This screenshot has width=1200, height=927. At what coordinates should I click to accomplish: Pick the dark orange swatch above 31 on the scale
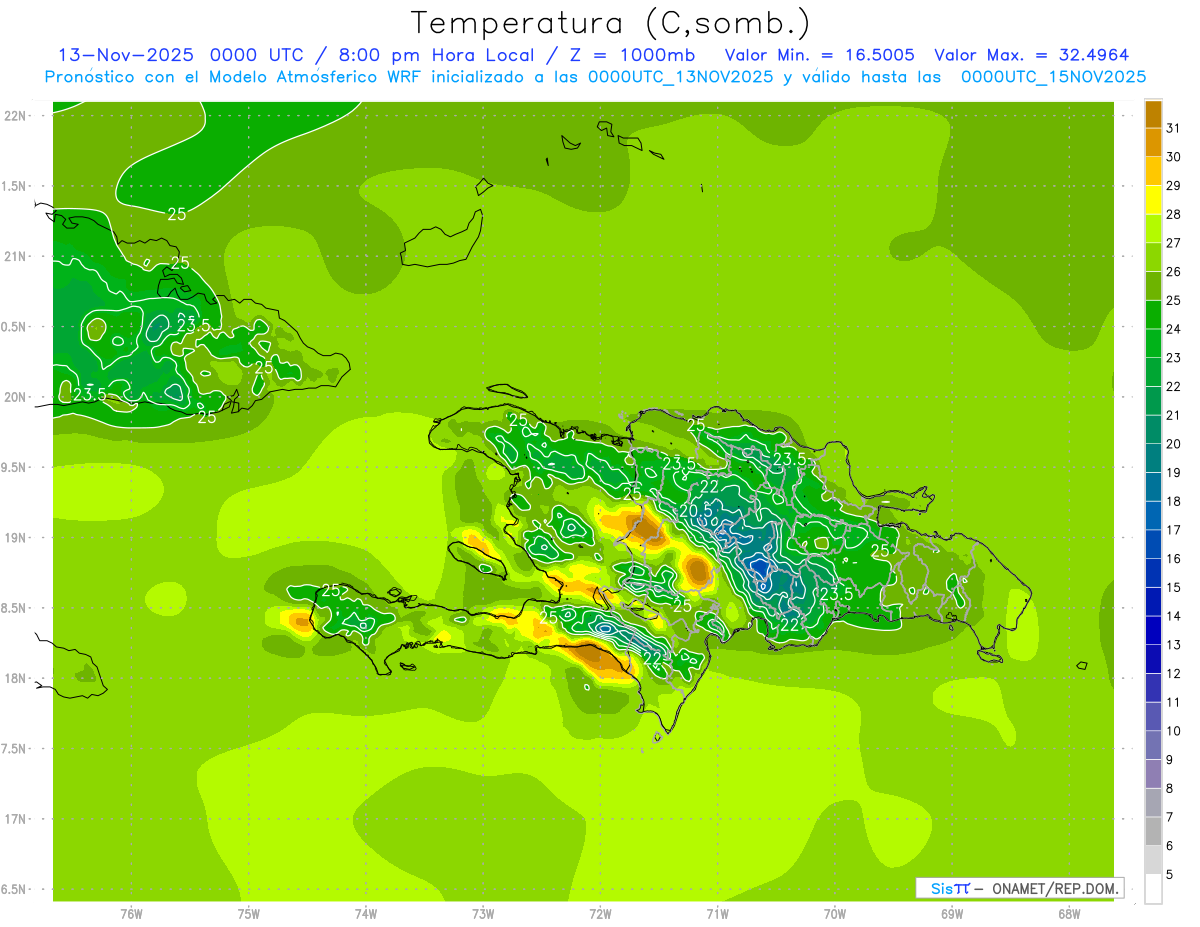1153,114
